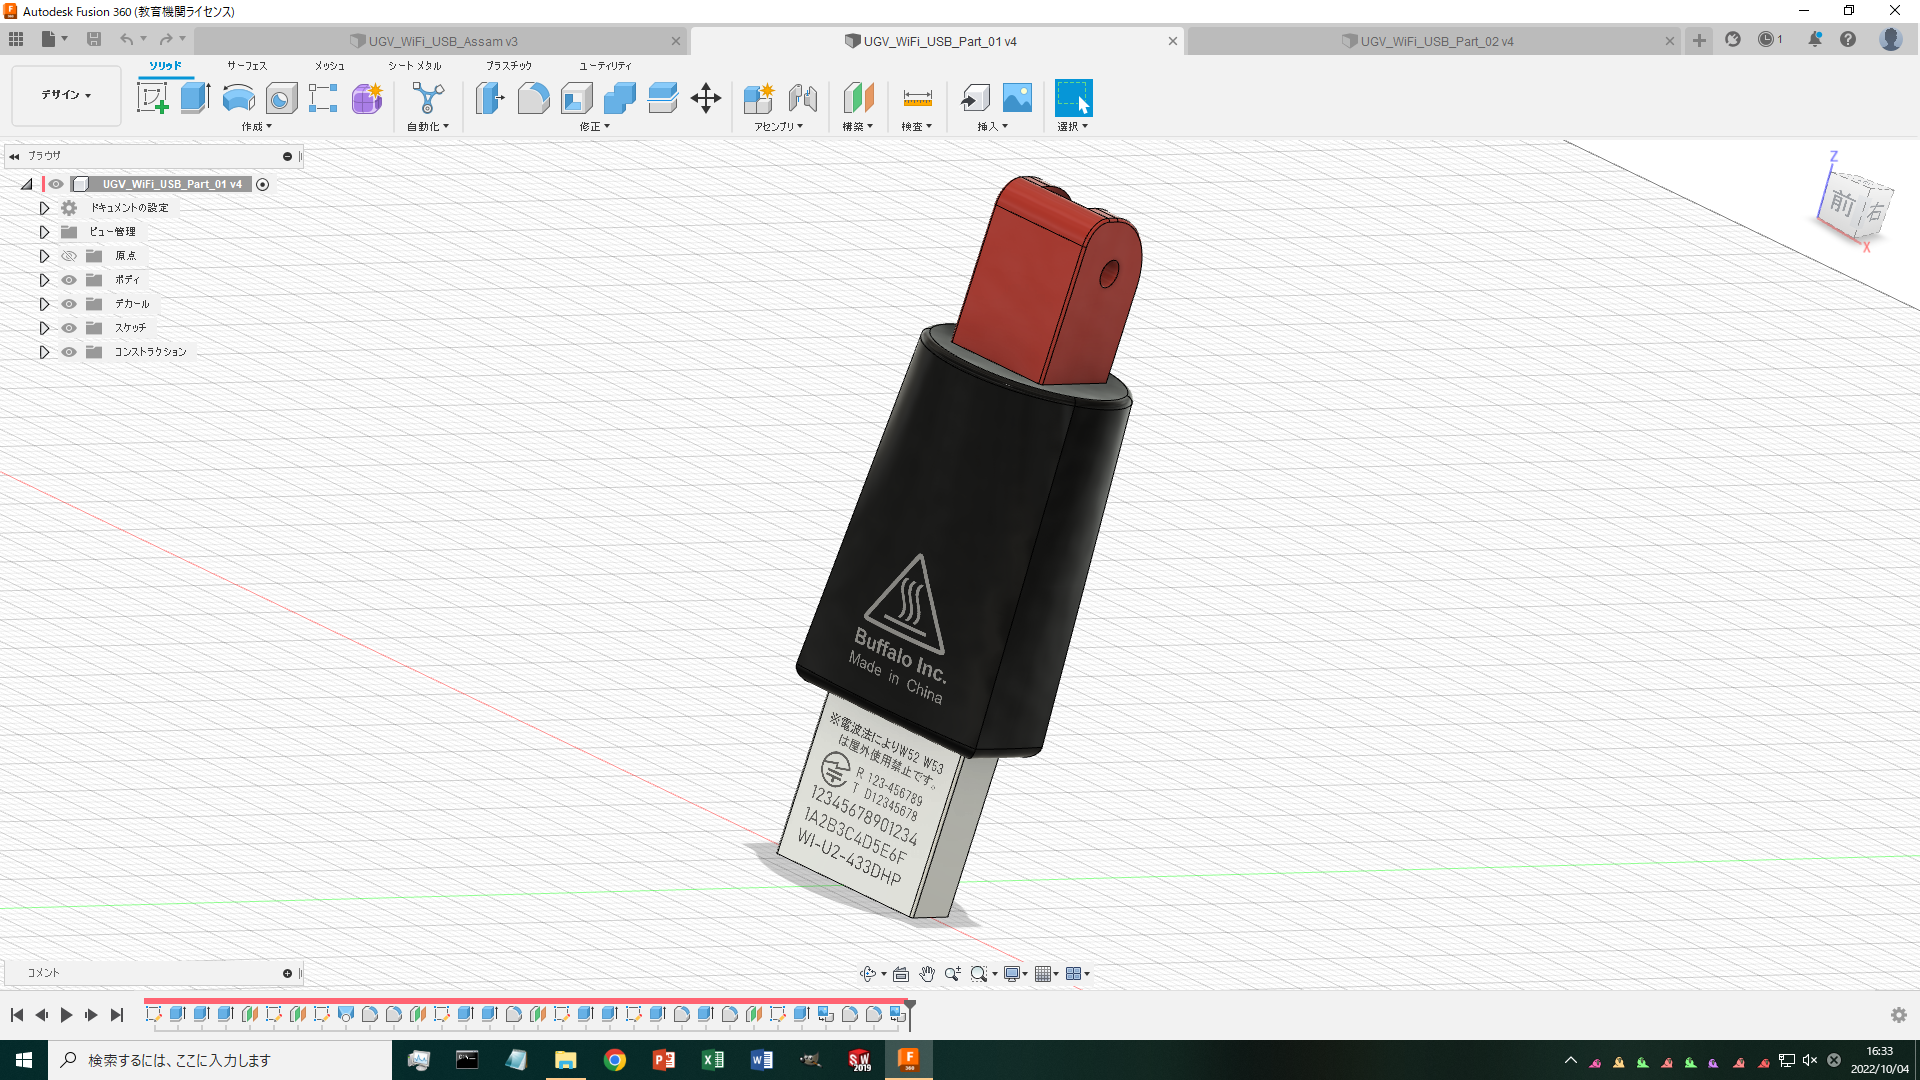Image resolution: width=1920 pixels, height=1080 pixels.
Task: Switch to the Plastic tab
Action: pyautogui.click(x=510, y=66)
